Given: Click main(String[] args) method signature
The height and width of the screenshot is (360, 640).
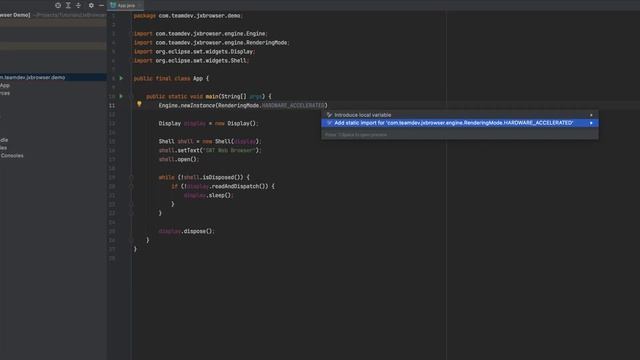Looking at the screenshot, I should pos(209,96).
